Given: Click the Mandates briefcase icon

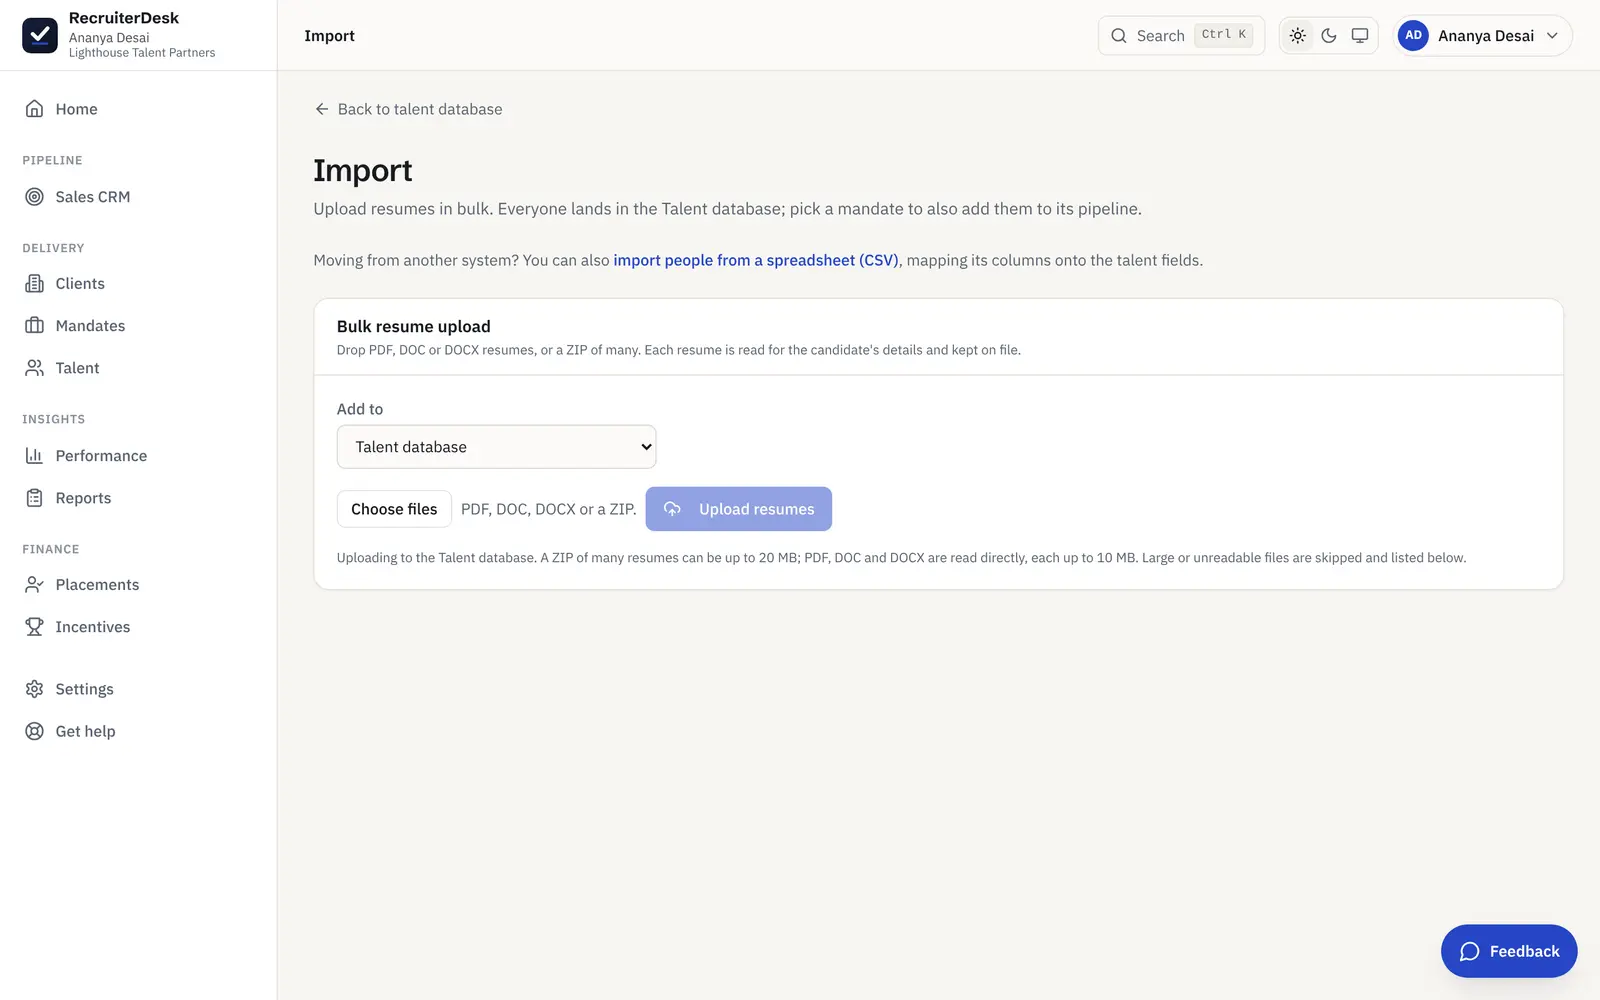Looking at the screenshot, I should tap(34, 326).
